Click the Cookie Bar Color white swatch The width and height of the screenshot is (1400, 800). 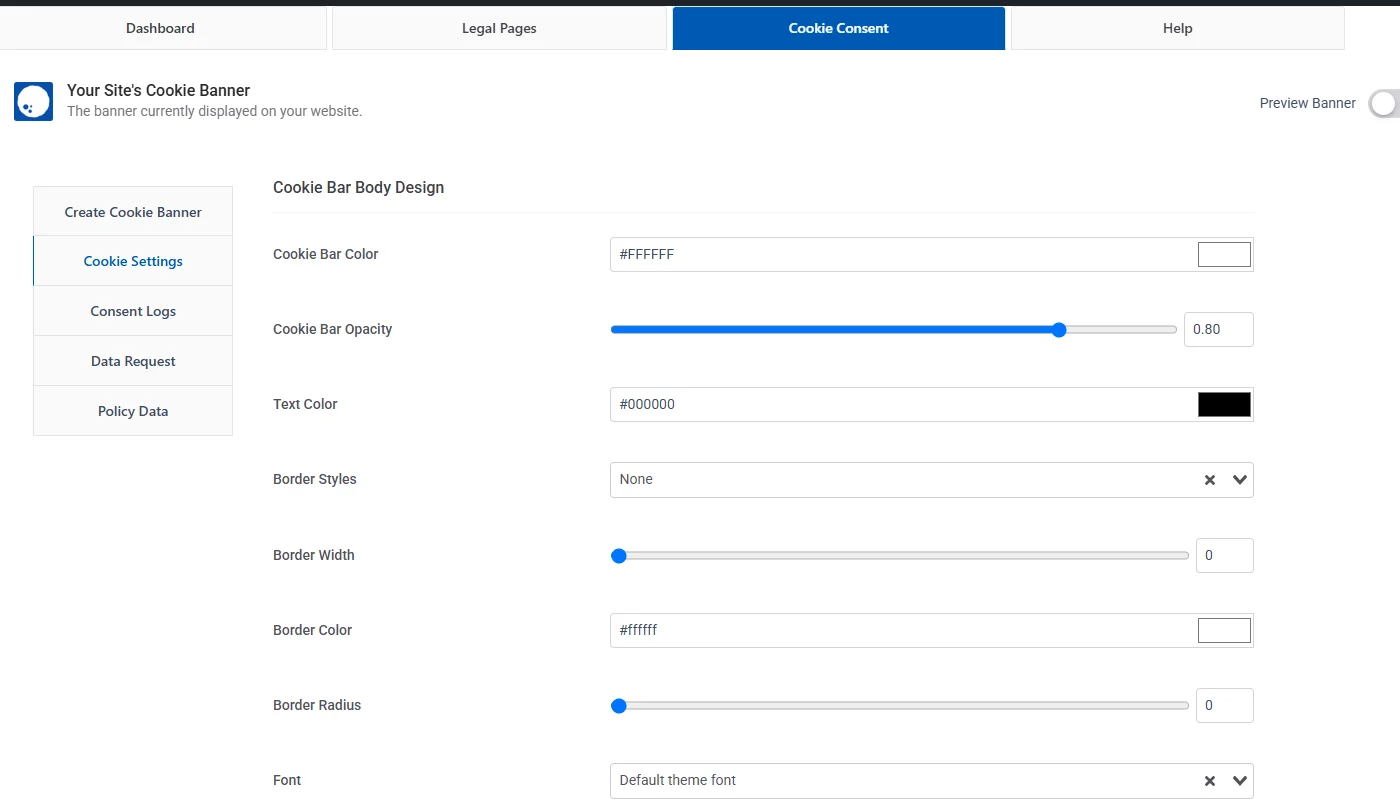[1224, 255]
